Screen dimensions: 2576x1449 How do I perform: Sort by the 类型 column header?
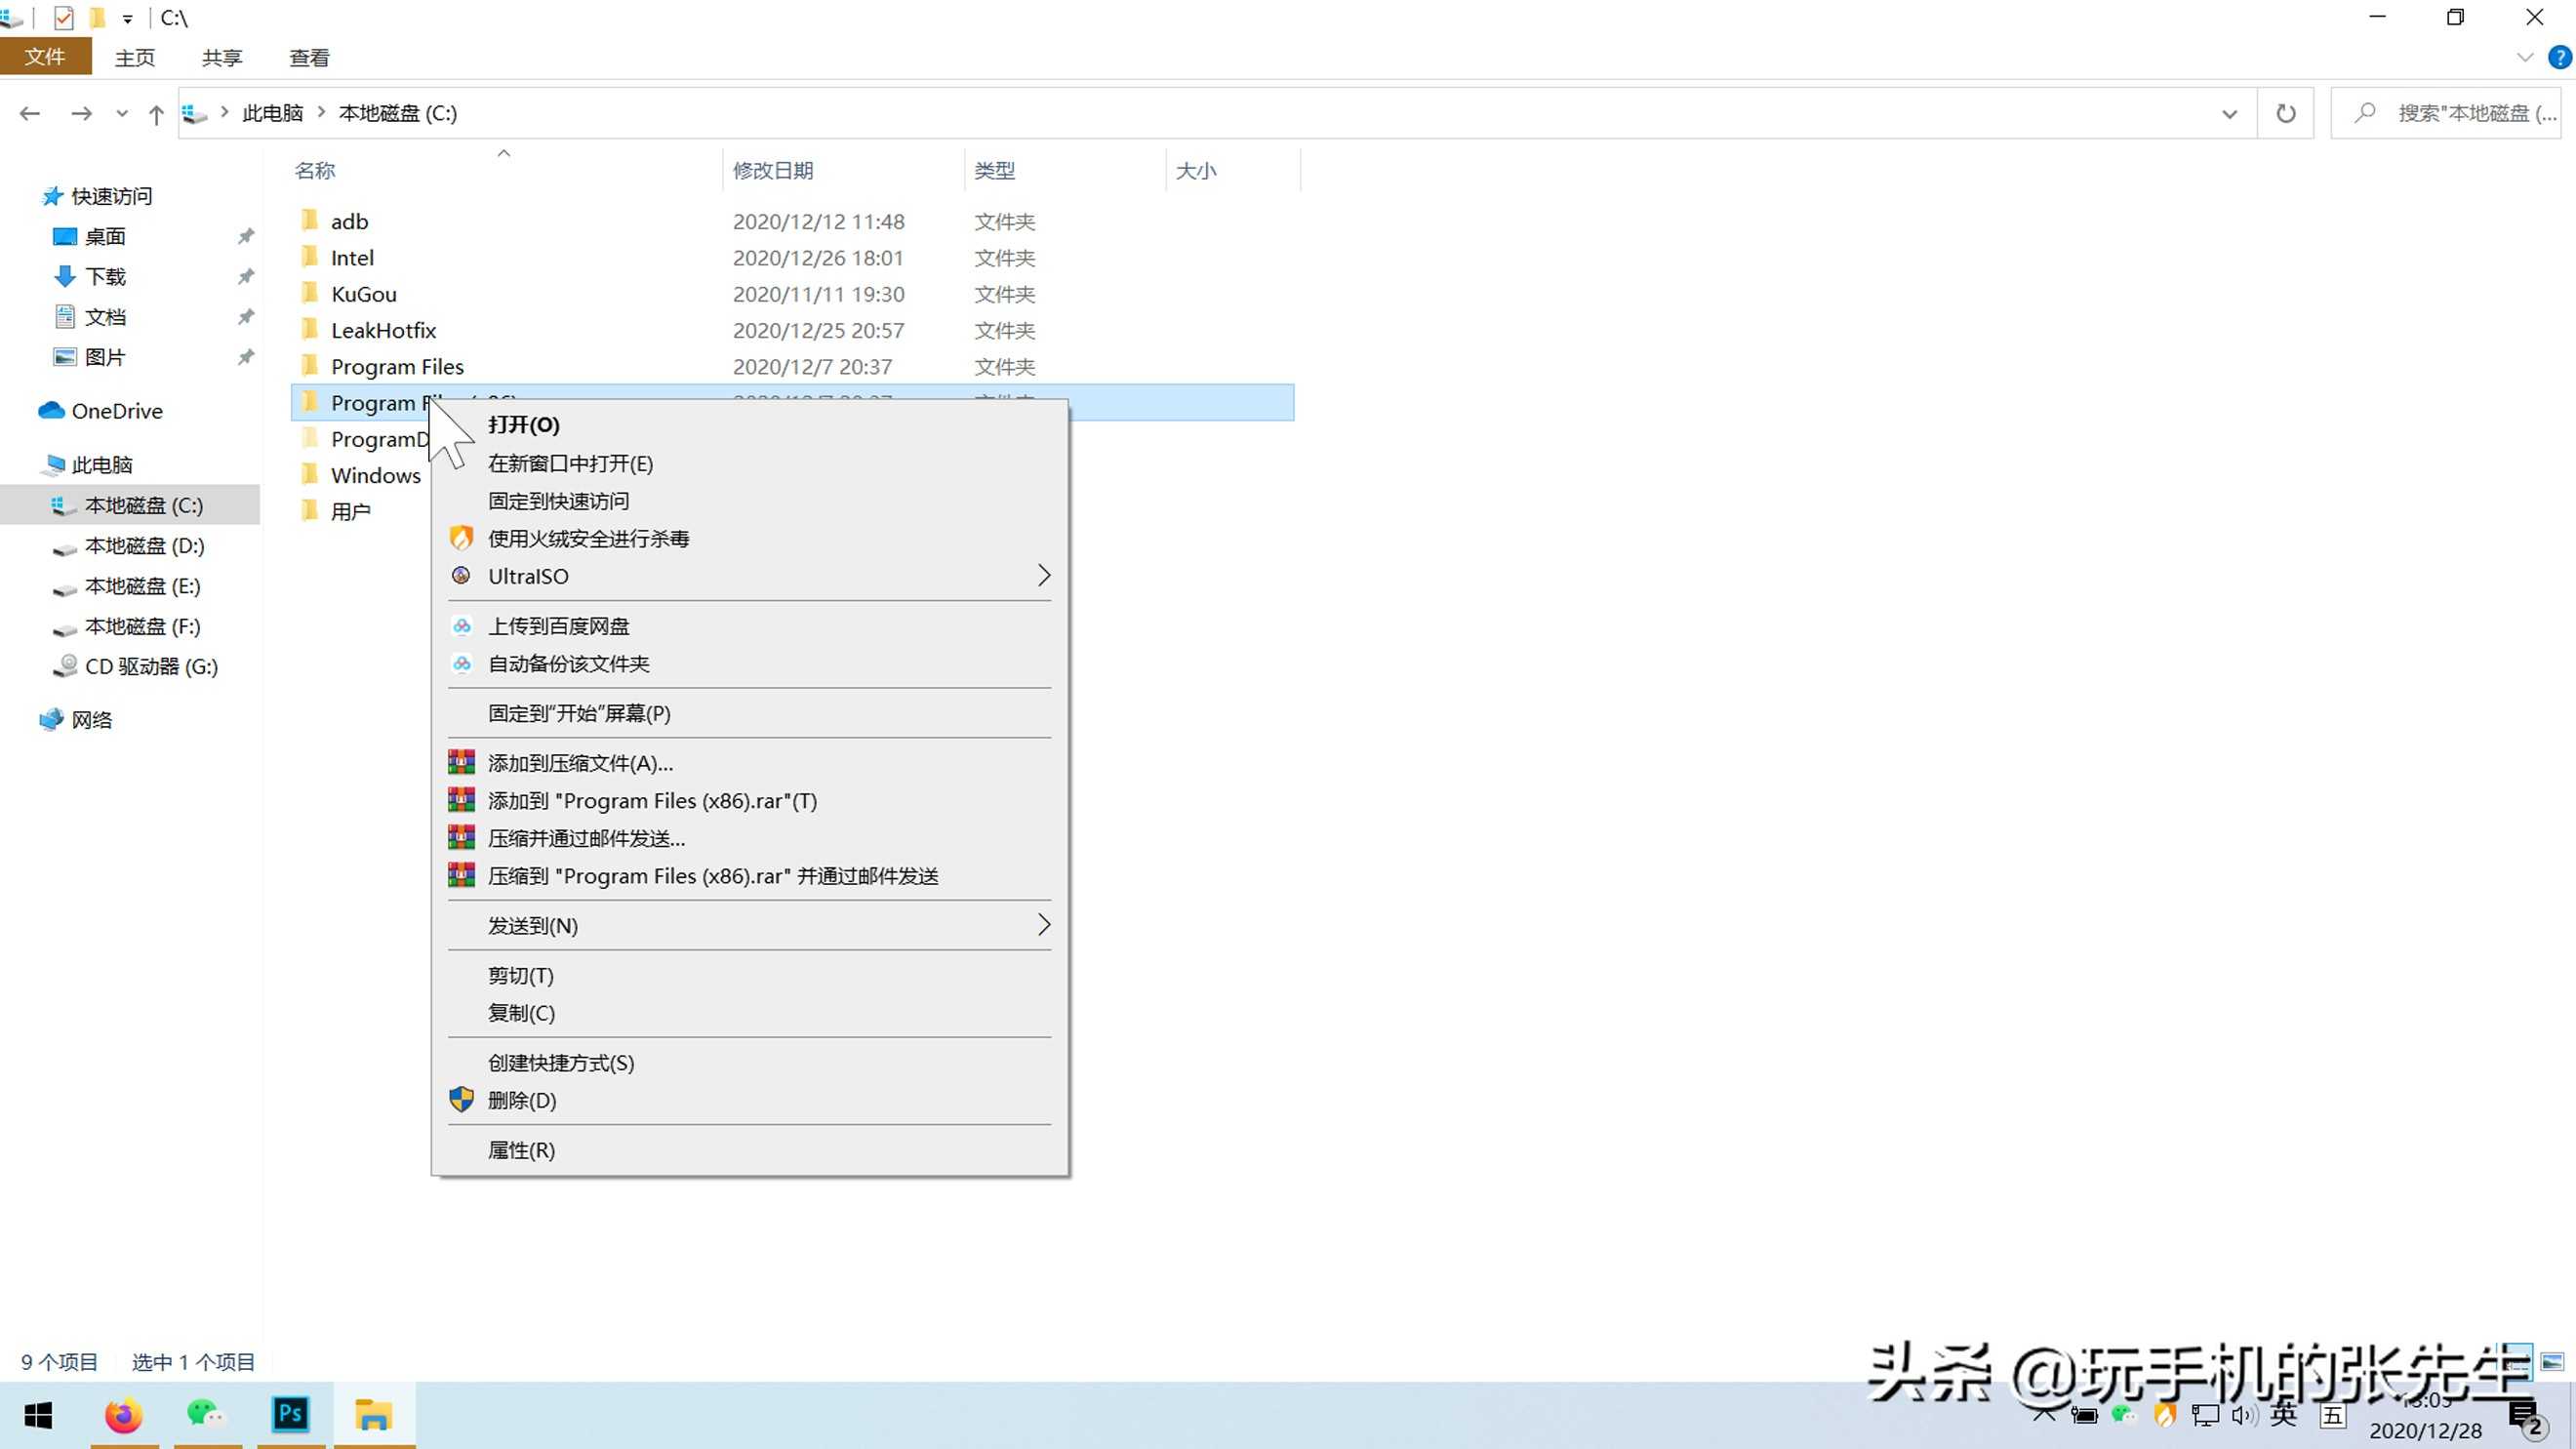pyautogui.click(x=995, y=171)
